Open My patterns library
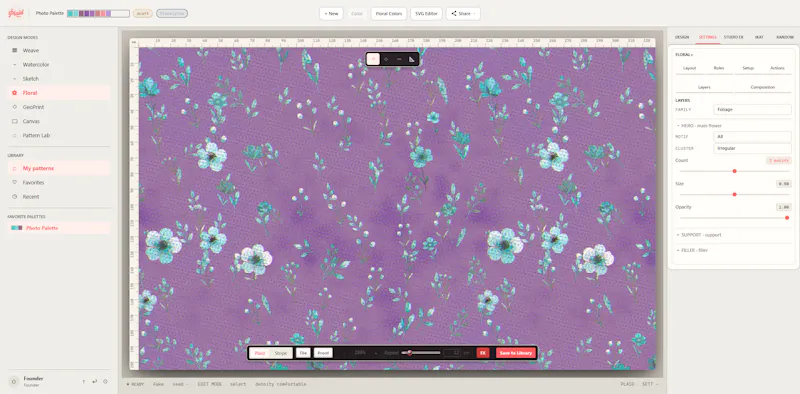The width and height of the screenshot is (800, 394). click(59, 168)
